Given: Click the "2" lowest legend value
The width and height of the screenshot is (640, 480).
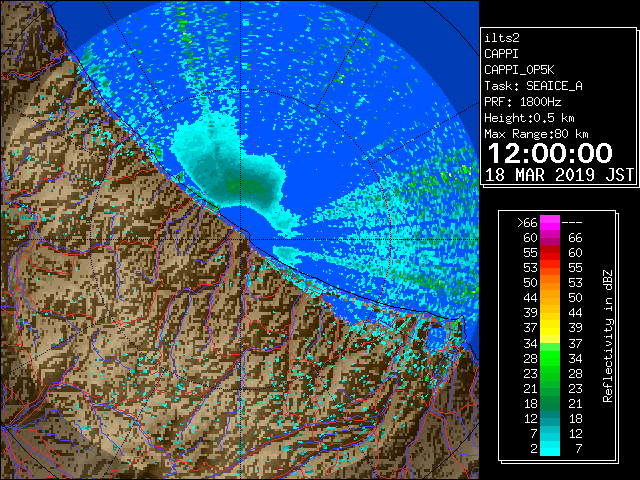Looking at the screenshot, I should [x=533, y=448].
